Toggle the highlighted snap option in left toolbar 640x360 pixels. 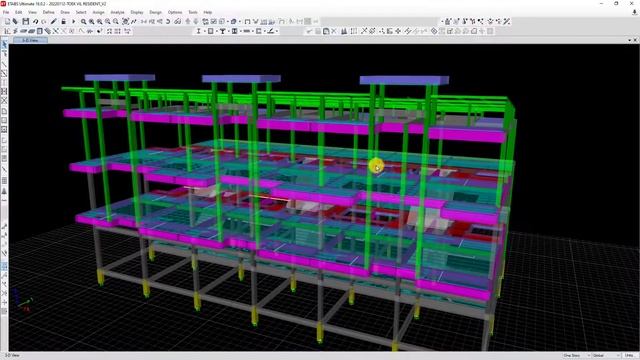click(x=4, y=266)
